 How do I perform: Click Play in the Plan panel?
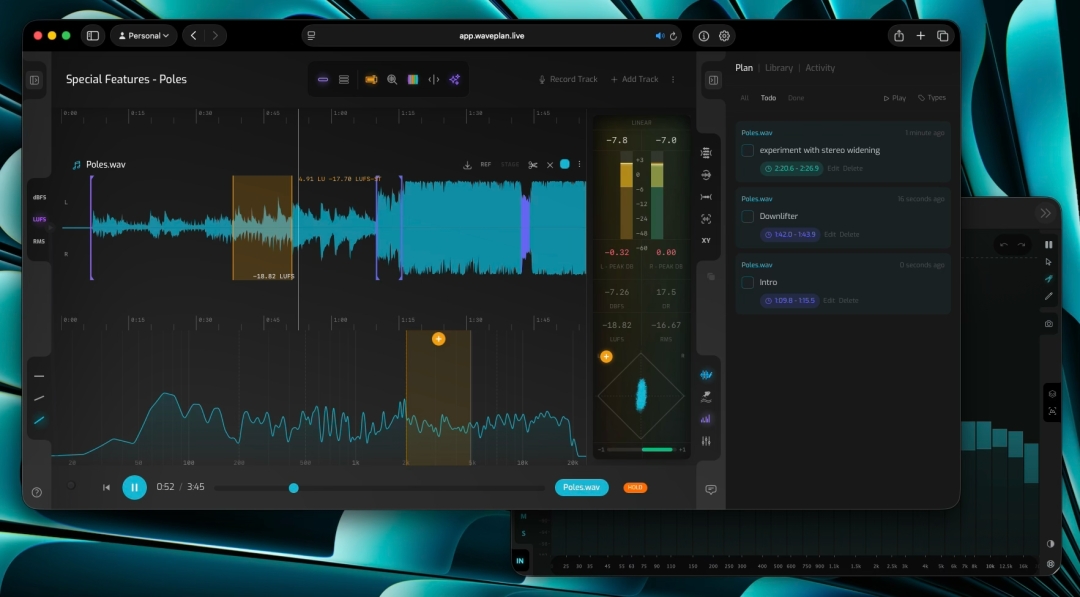click(895, 98)
